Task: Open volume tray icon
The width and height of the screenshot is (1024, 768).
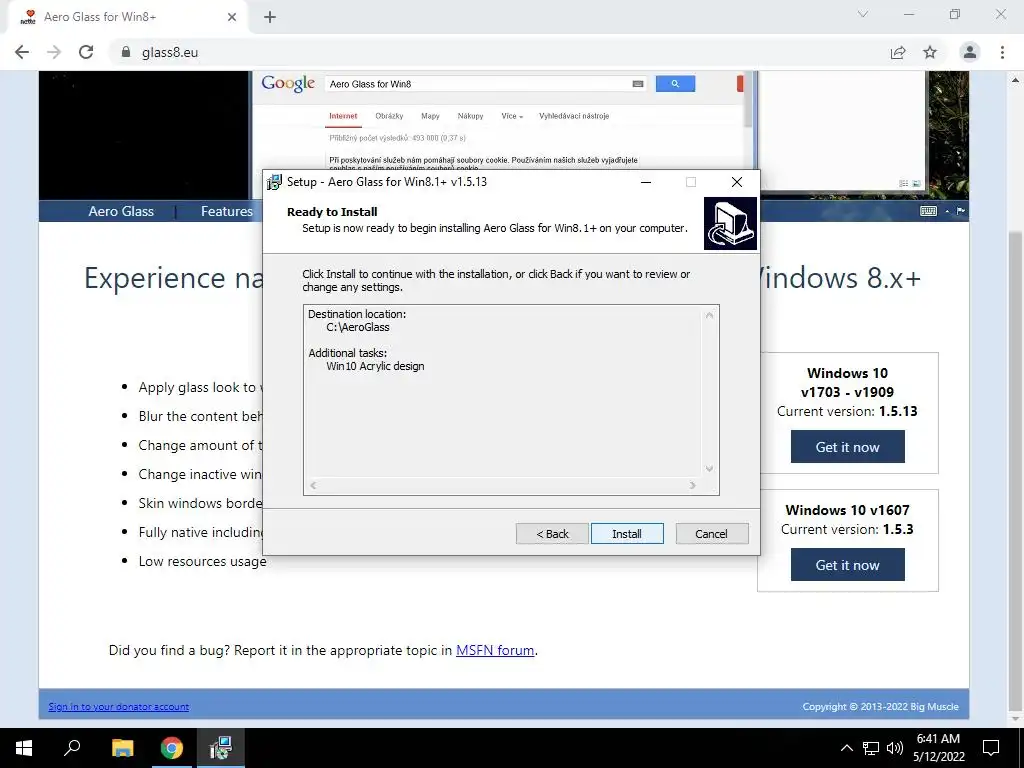Action: (895, 748)
